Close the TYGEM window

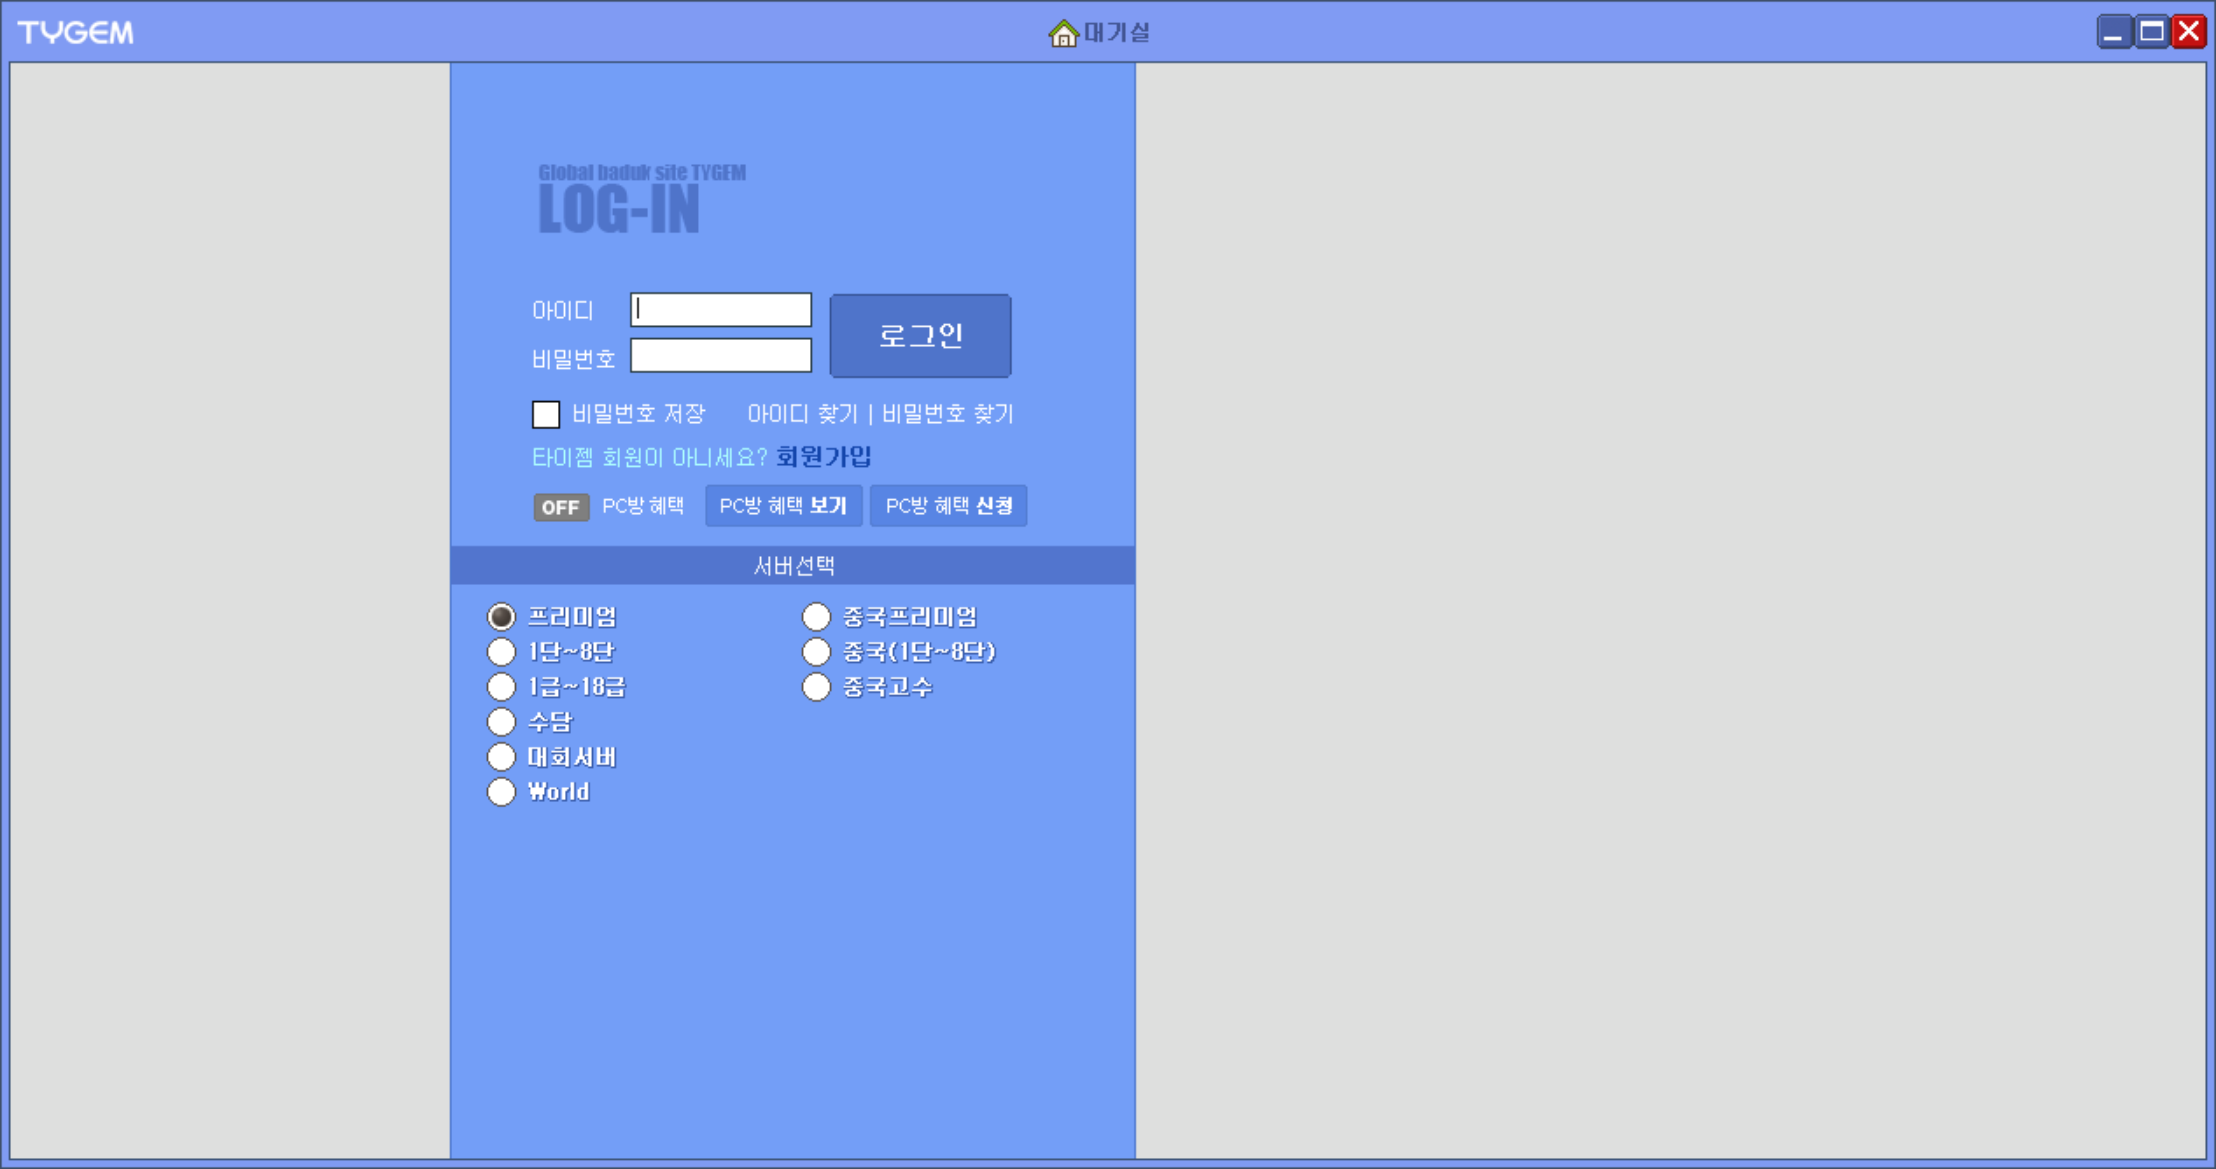tap(2190, 32)
